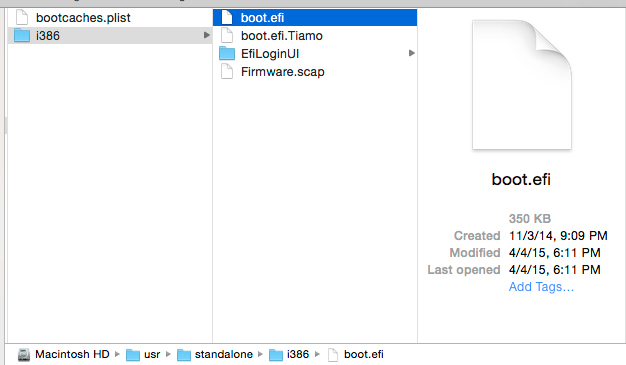The image size is (626, 365).
Task: Click the Macintosh HD drive icon in path bar
Action: 24,354
